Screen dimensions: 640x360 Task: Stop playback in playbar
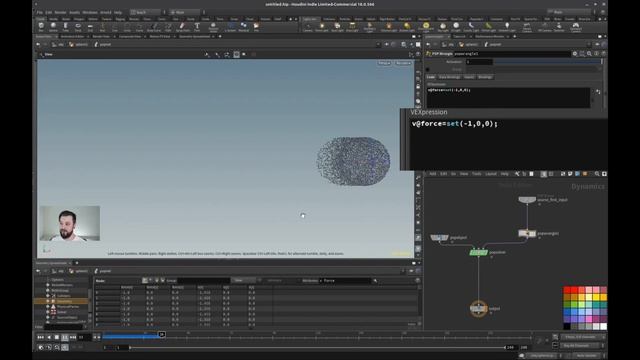click(x=57, y=337)
